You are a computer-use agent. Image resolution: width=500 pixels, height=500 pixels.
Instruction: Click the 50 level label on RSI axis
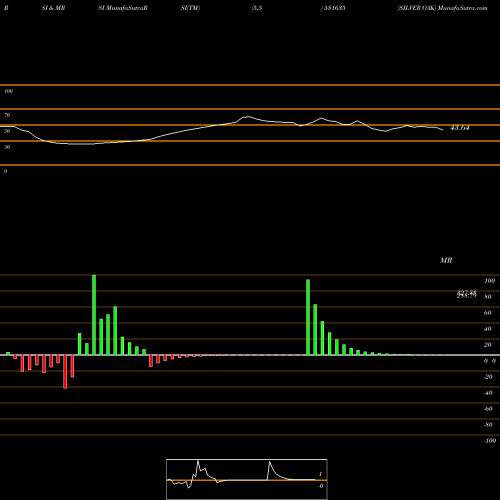tap(7, 131)
